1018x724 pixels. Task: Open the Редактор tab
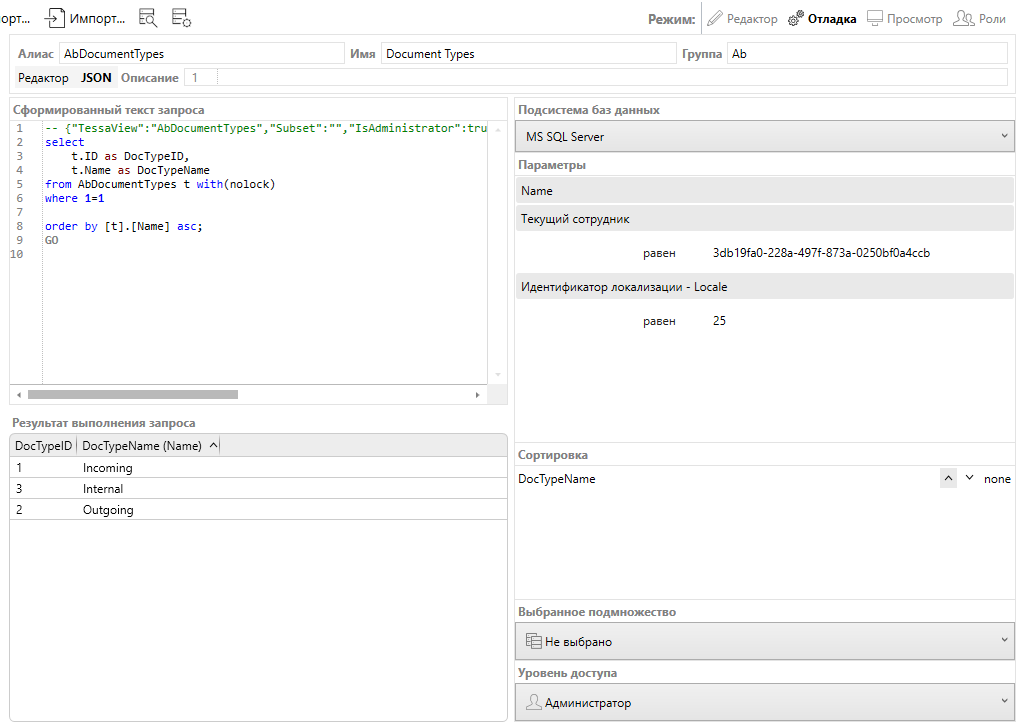tap(43, 78)
